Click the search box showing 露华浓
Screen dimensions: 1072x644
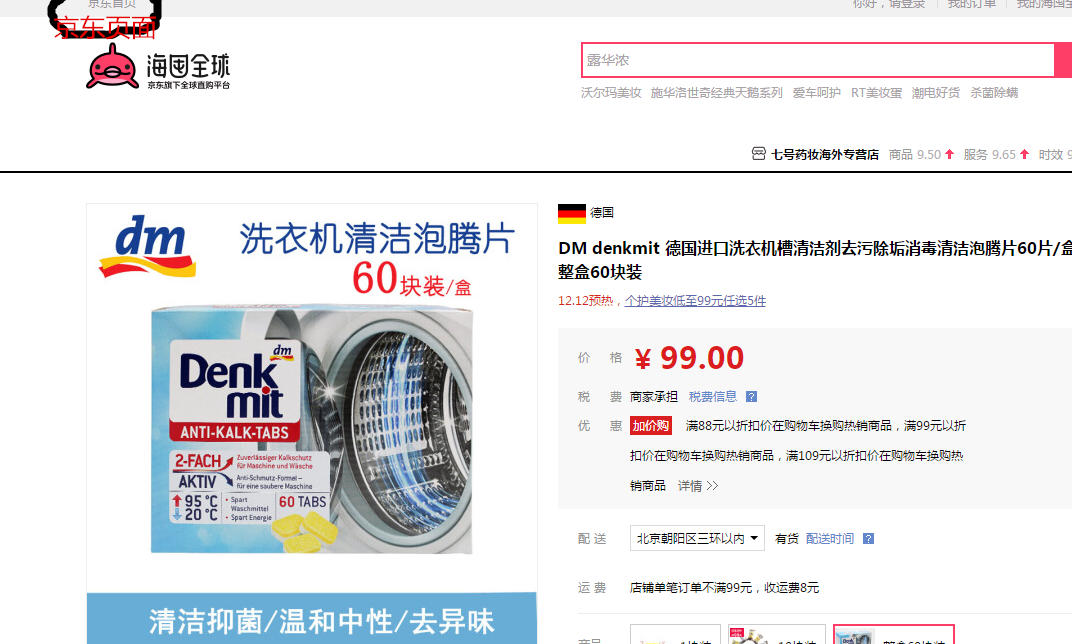(818, 60)
